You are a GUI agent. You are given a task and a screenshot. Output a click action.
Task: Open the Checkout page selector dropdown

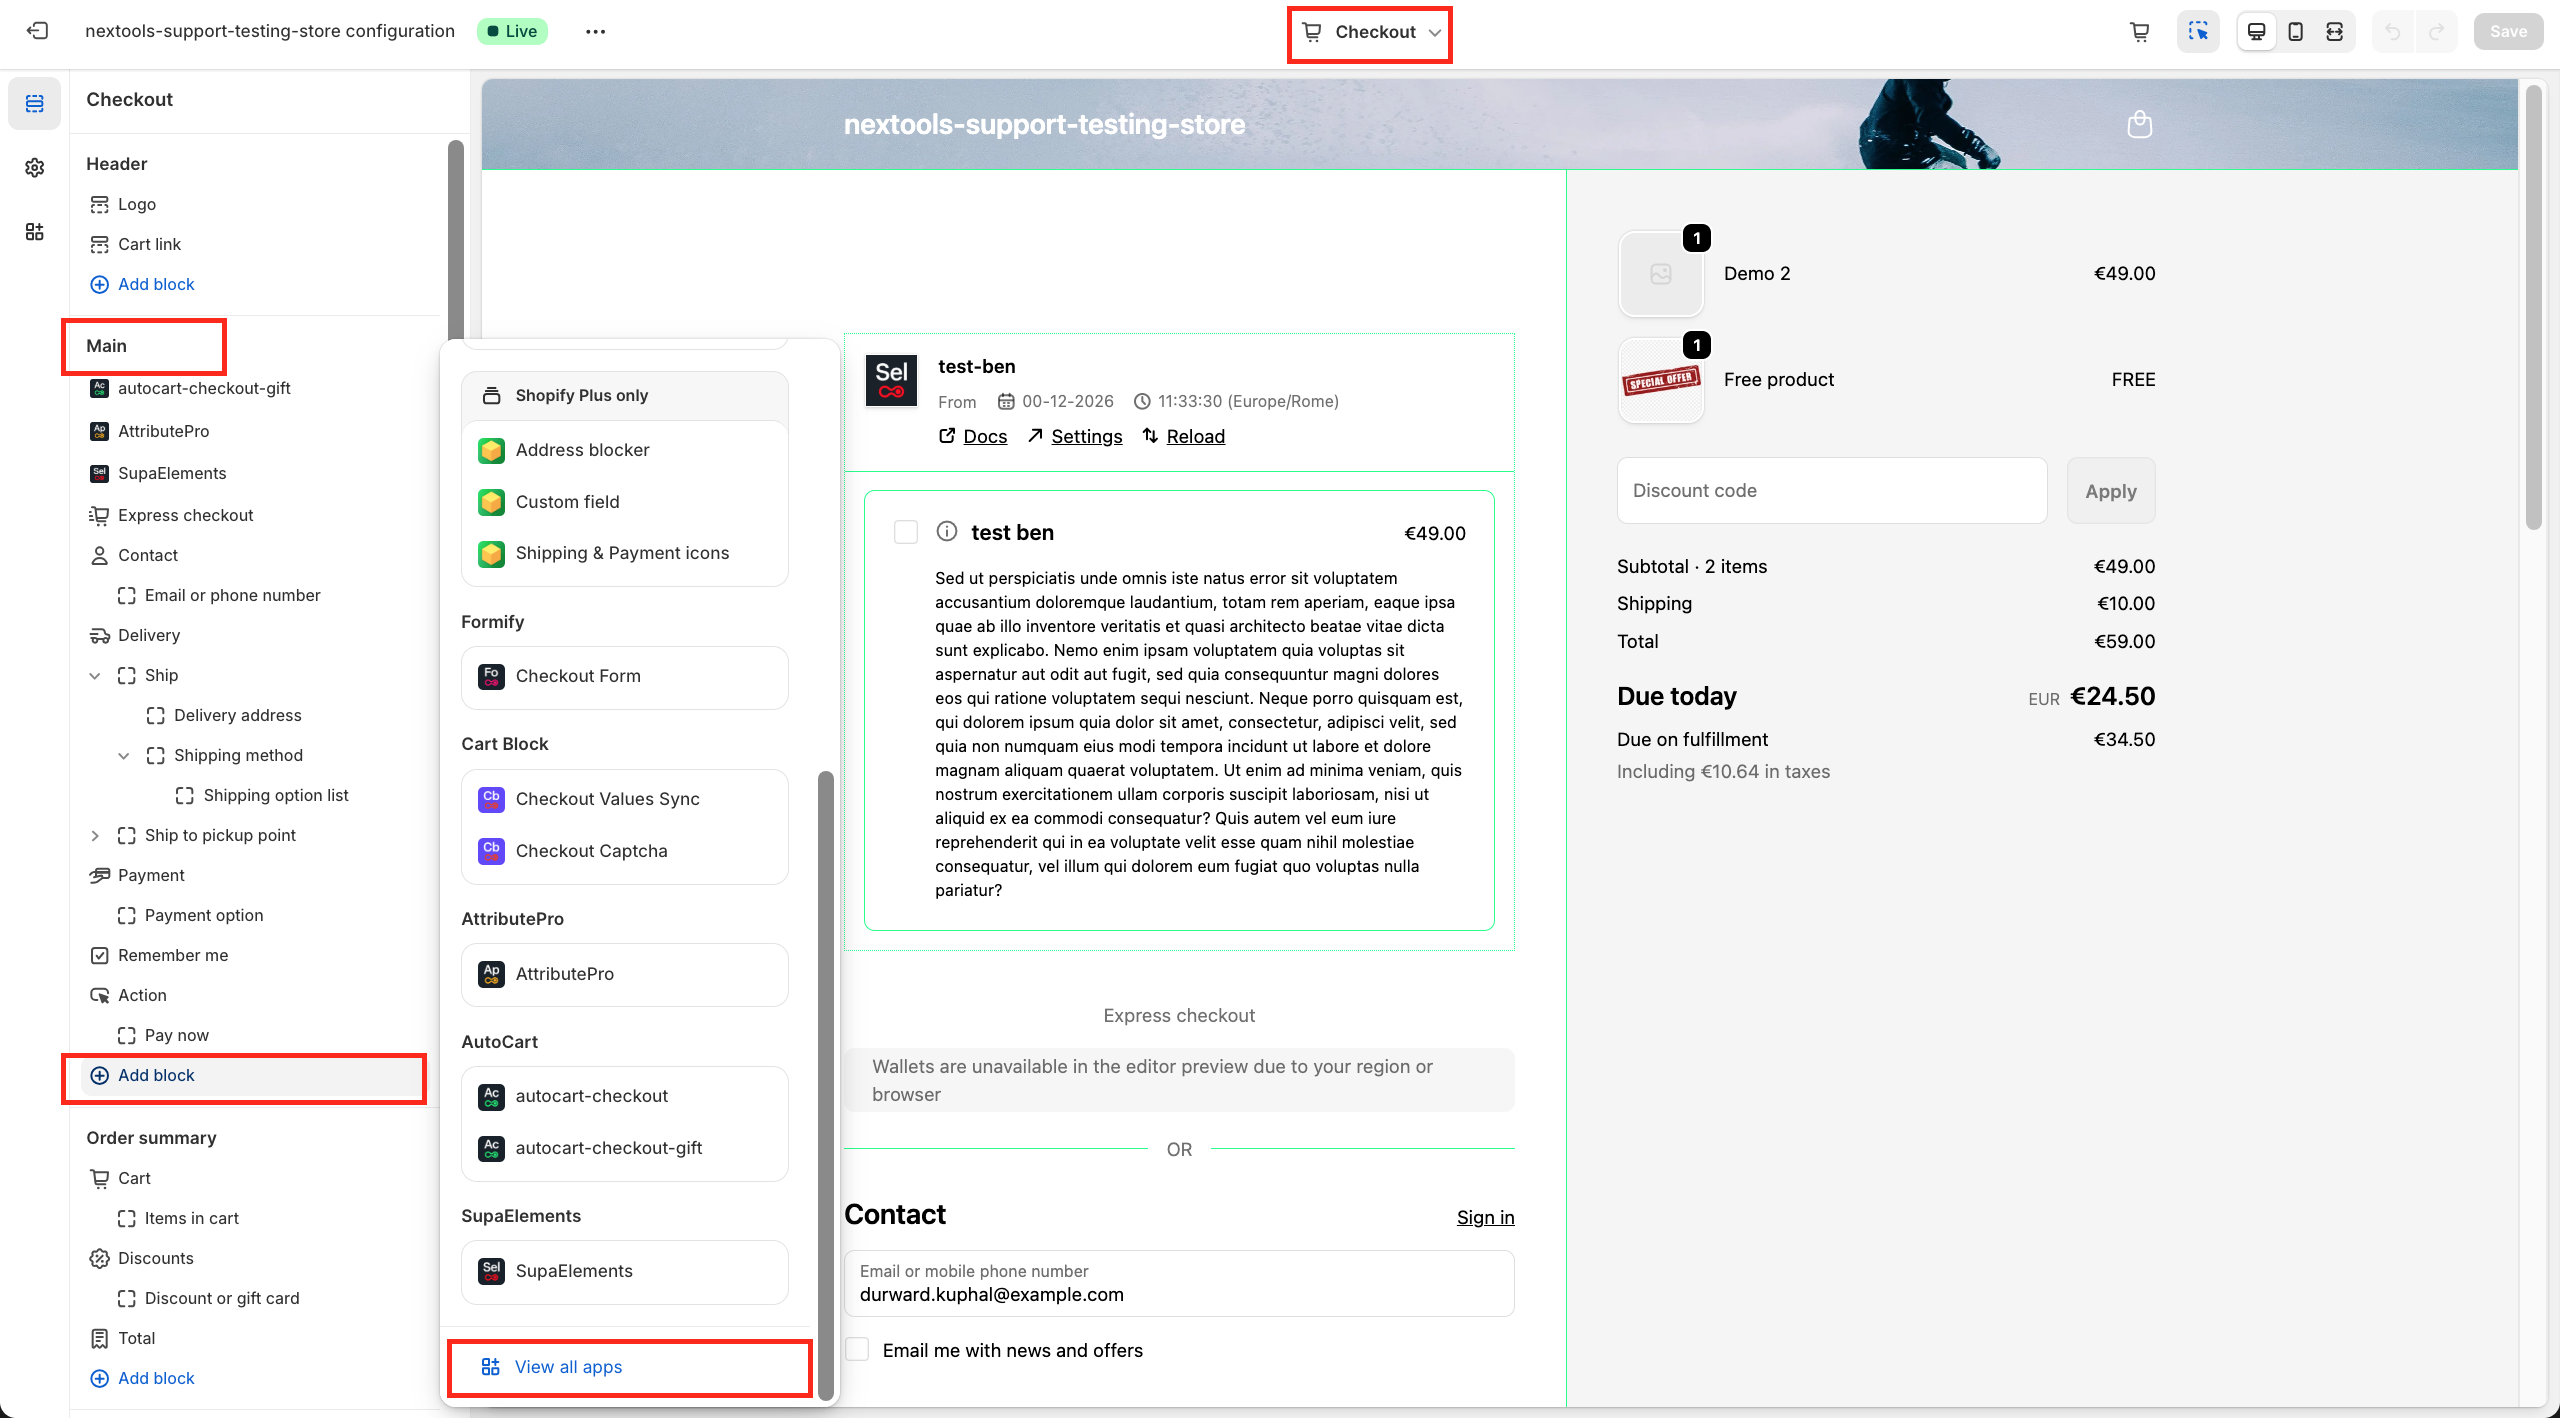1370,32
